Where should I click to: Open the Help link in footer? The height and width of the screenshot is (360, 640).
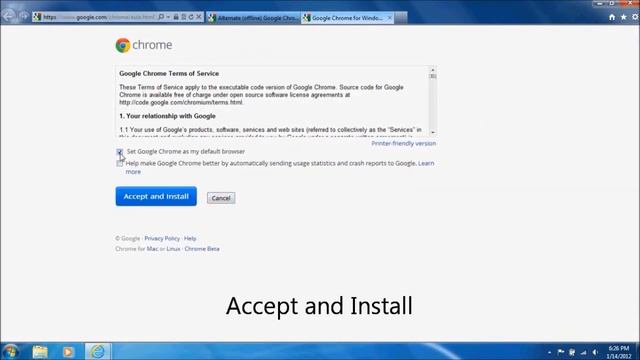coord(190,238)
